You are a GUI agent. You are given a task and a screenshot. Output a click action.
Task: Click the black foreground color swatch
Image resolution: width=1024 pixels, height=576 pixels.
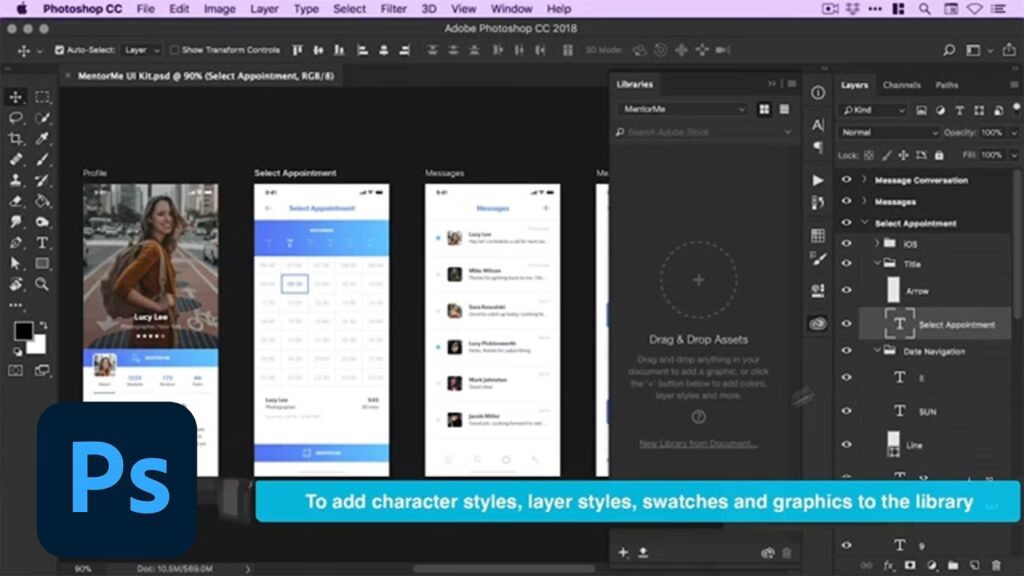tap(23, 331)
